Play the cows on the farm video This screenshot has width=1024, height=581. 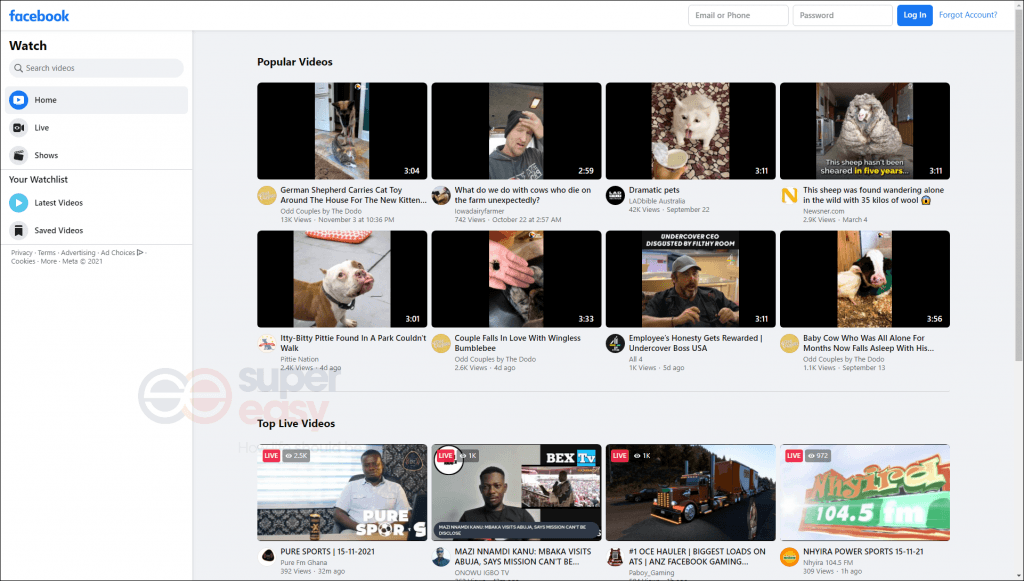517,131
